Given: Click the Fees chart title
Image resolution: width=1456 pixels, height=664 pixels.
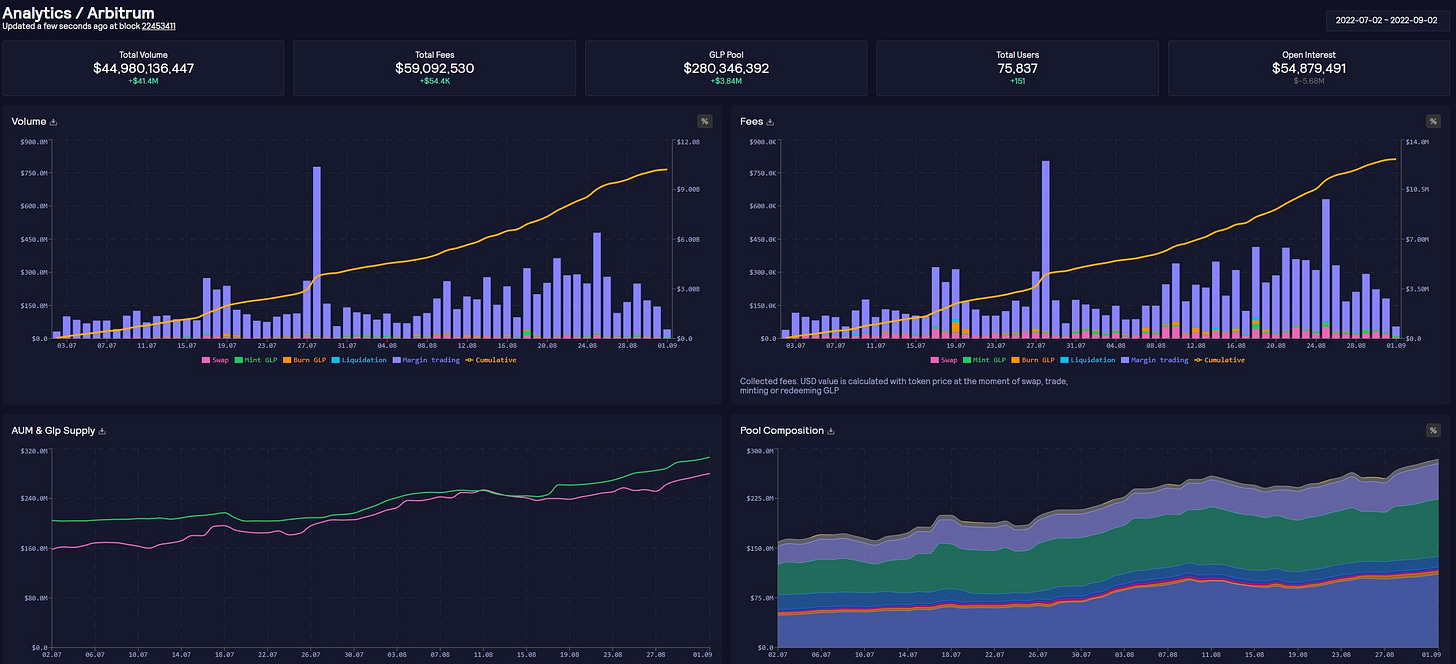Looking at the screenshot, I should pos(752,122).
